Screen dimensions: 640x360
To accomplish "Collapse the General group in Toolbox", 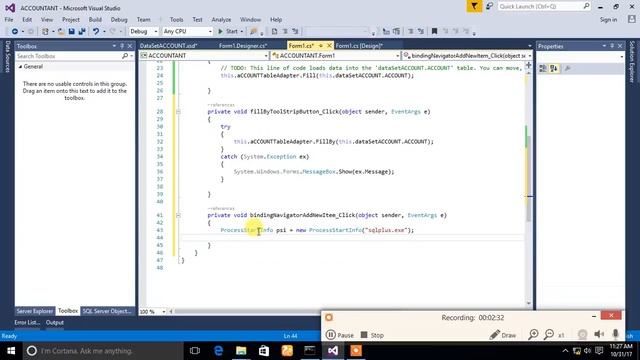I will (x=20, y=67).
